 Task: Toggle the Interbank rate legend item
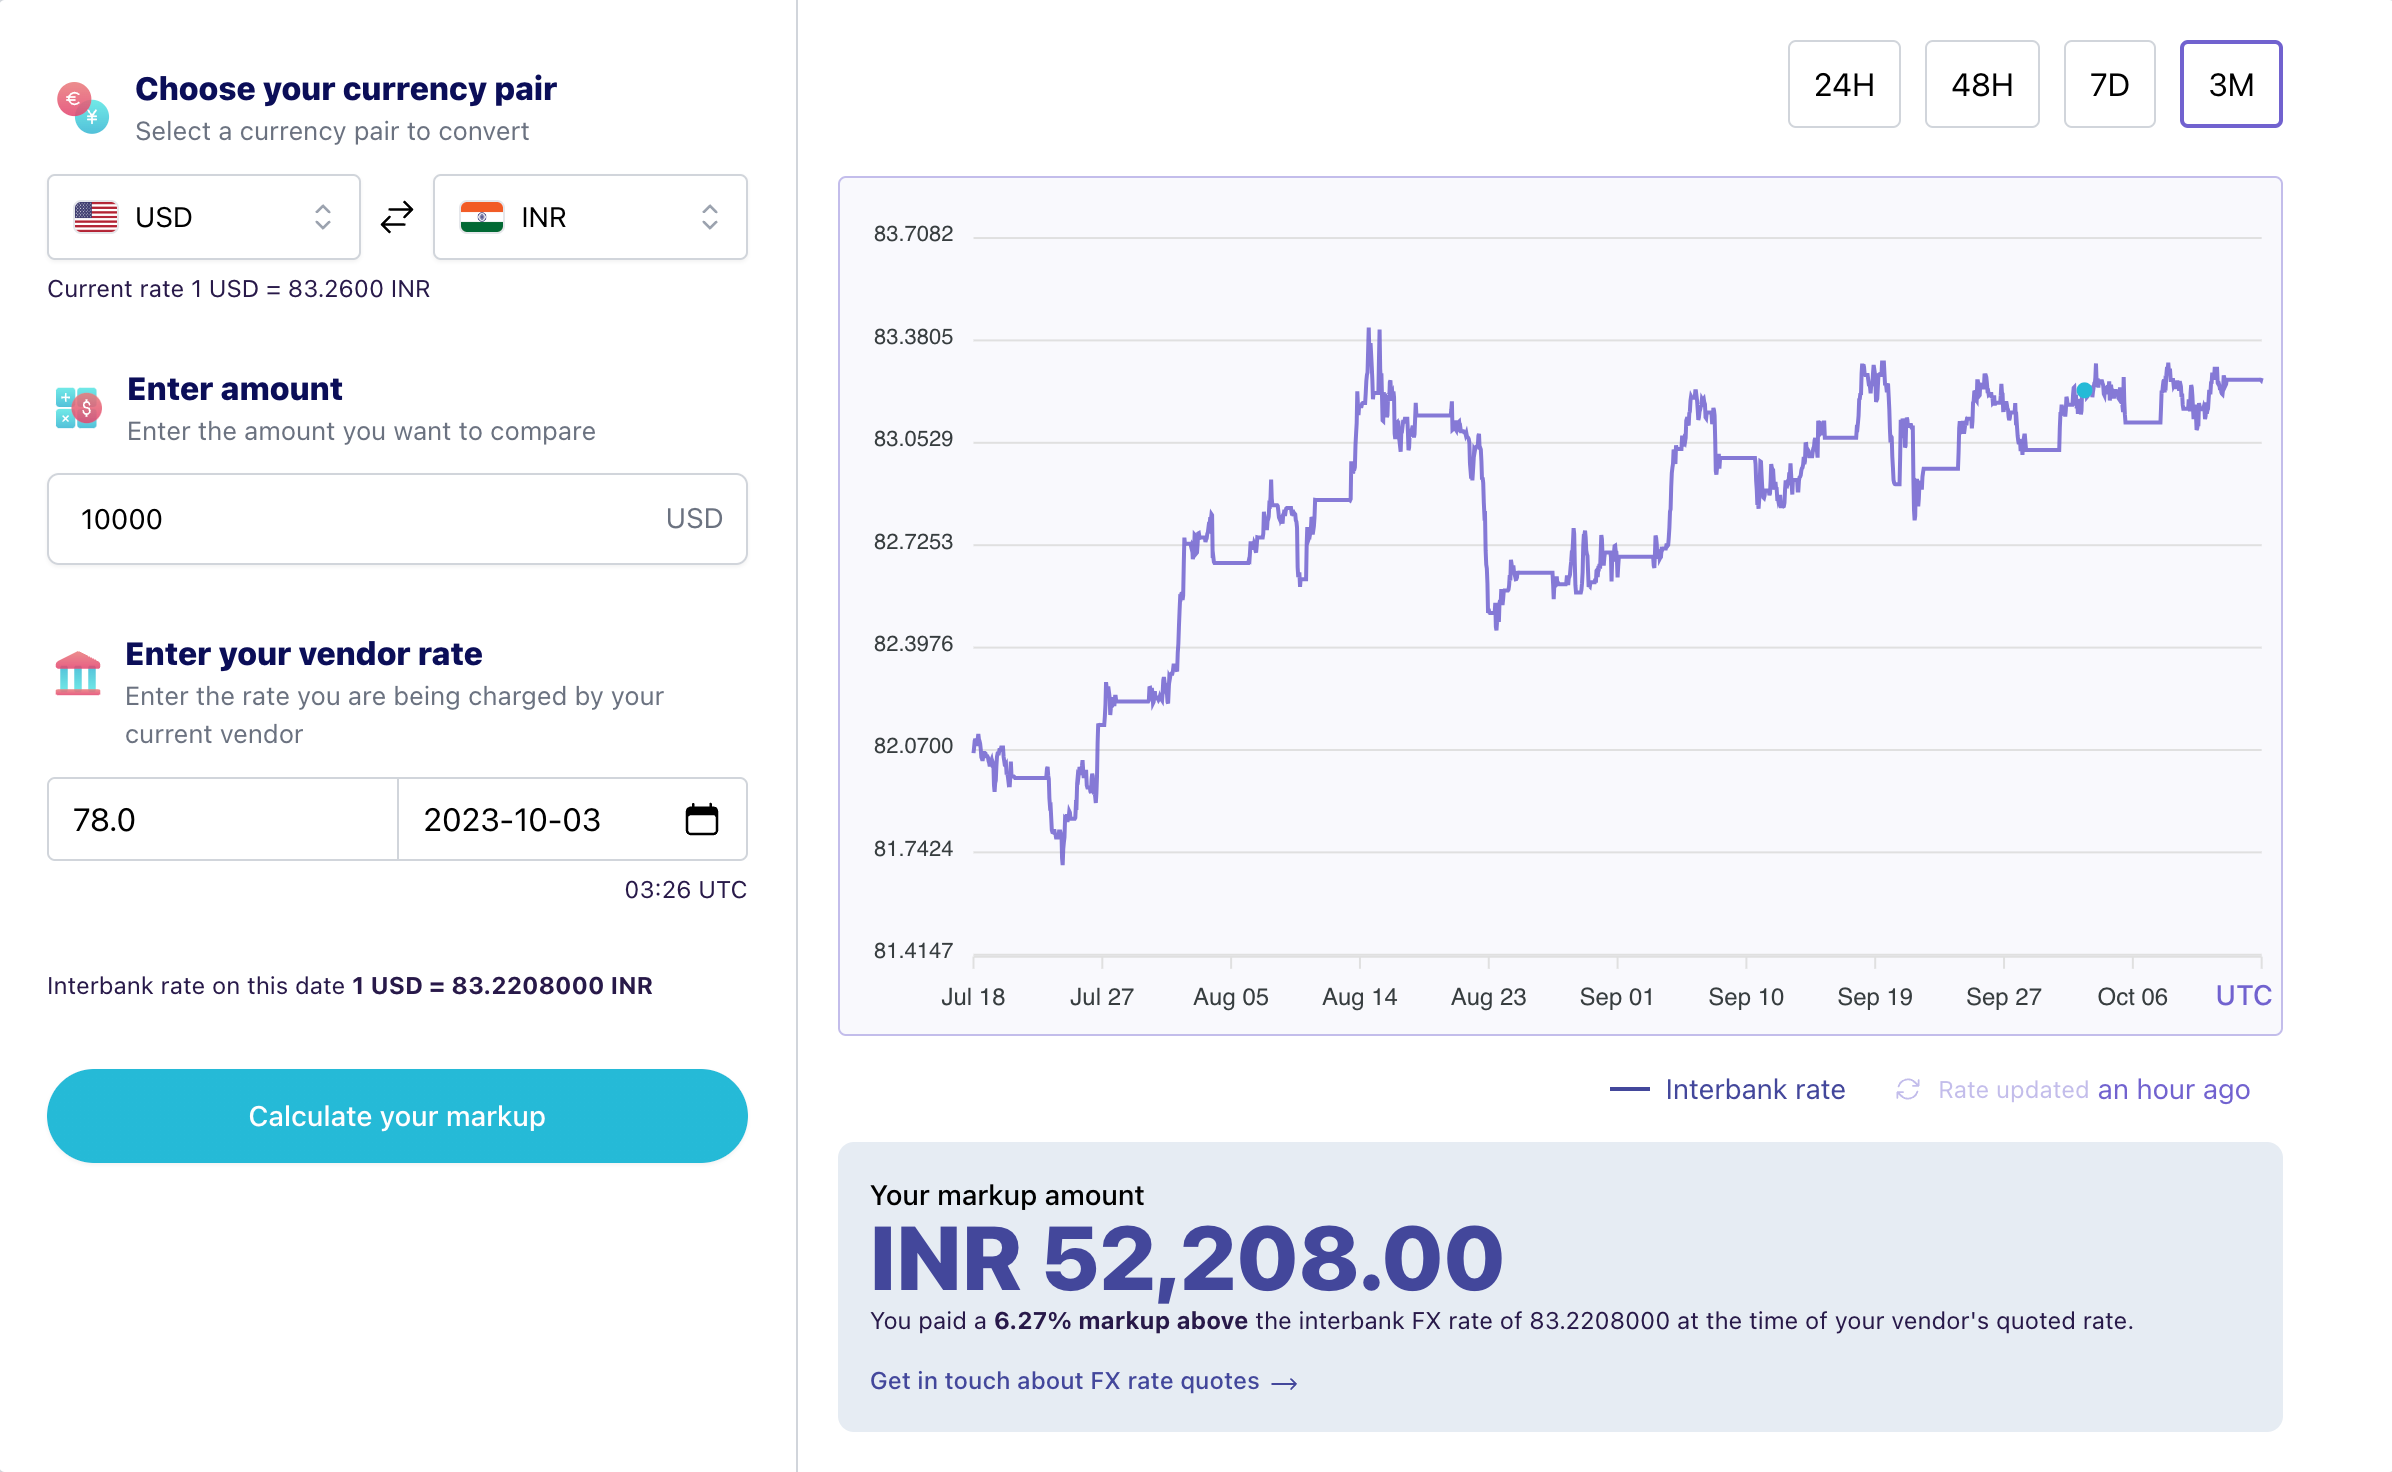pyautogui.click(x=1727, y=1089)
